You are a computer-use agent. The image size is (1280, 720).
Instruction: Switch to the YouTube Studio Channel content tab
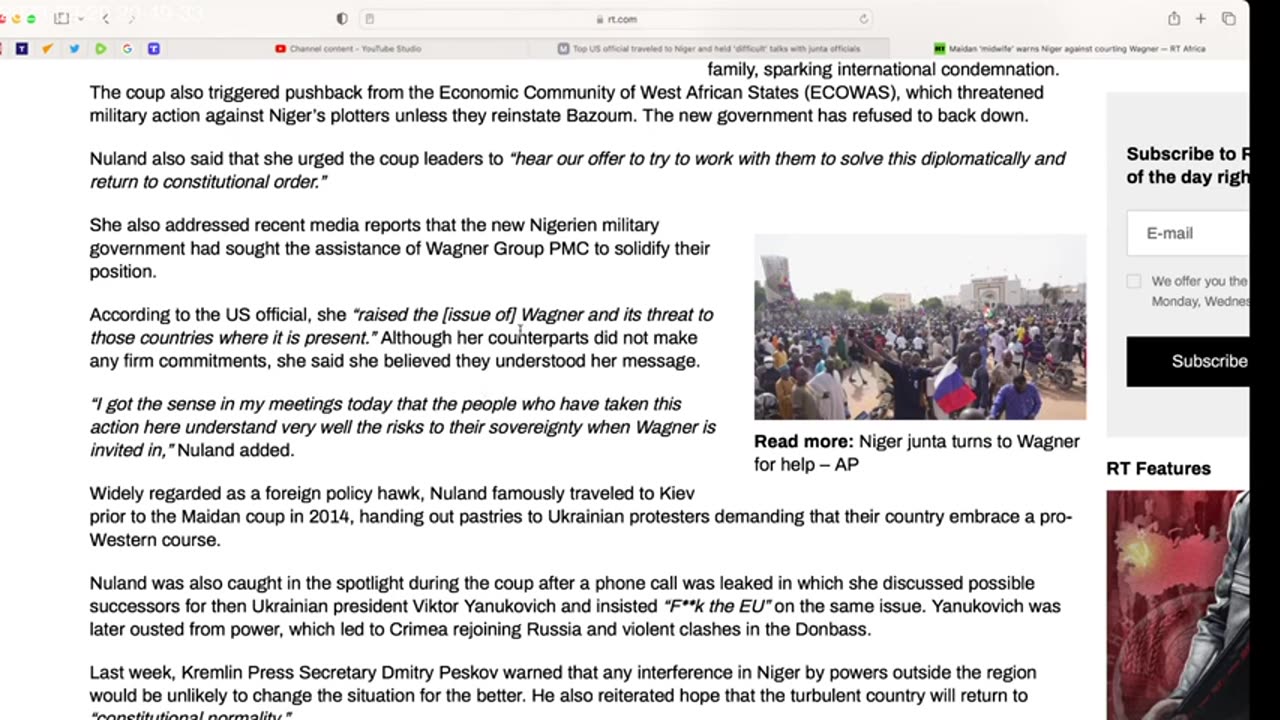click(348, 48)
